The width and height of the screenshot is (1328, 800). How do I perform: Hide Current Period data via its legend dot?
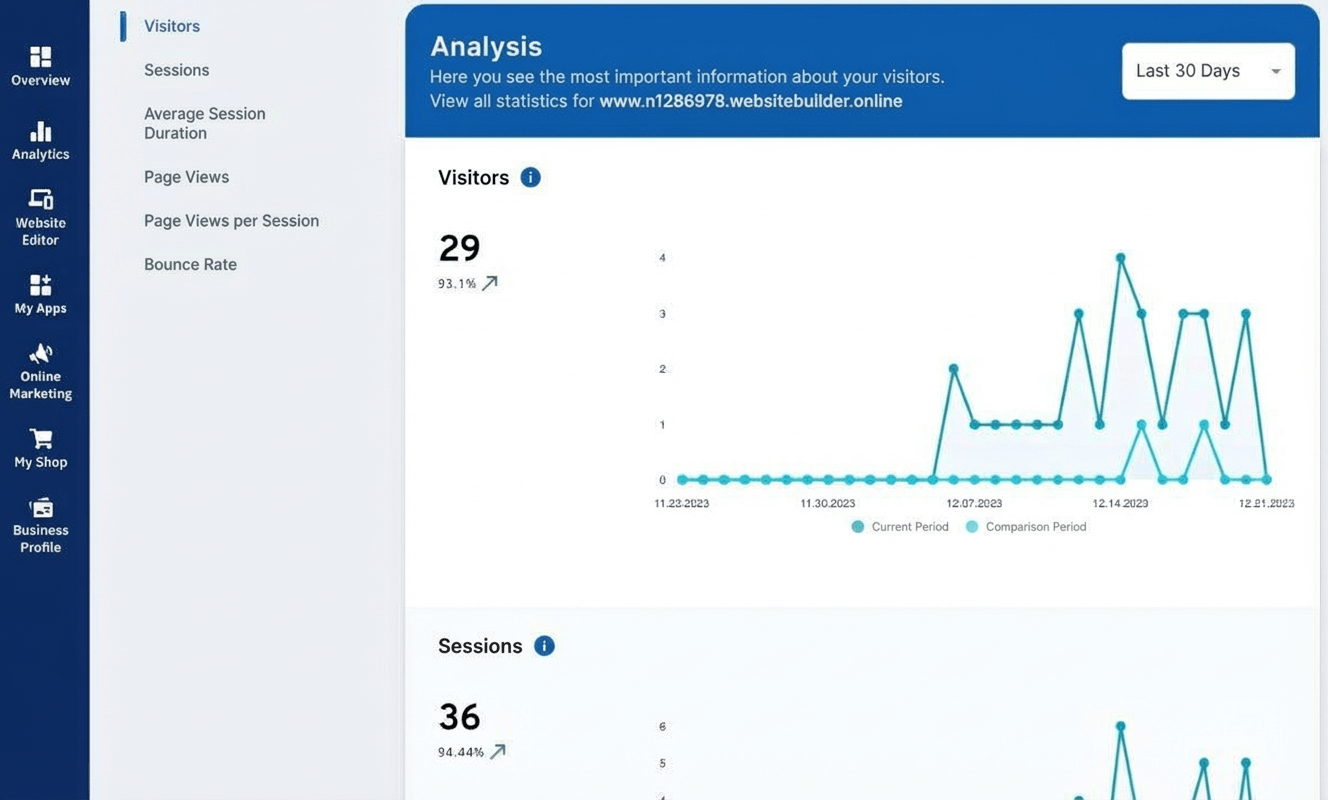857,526
